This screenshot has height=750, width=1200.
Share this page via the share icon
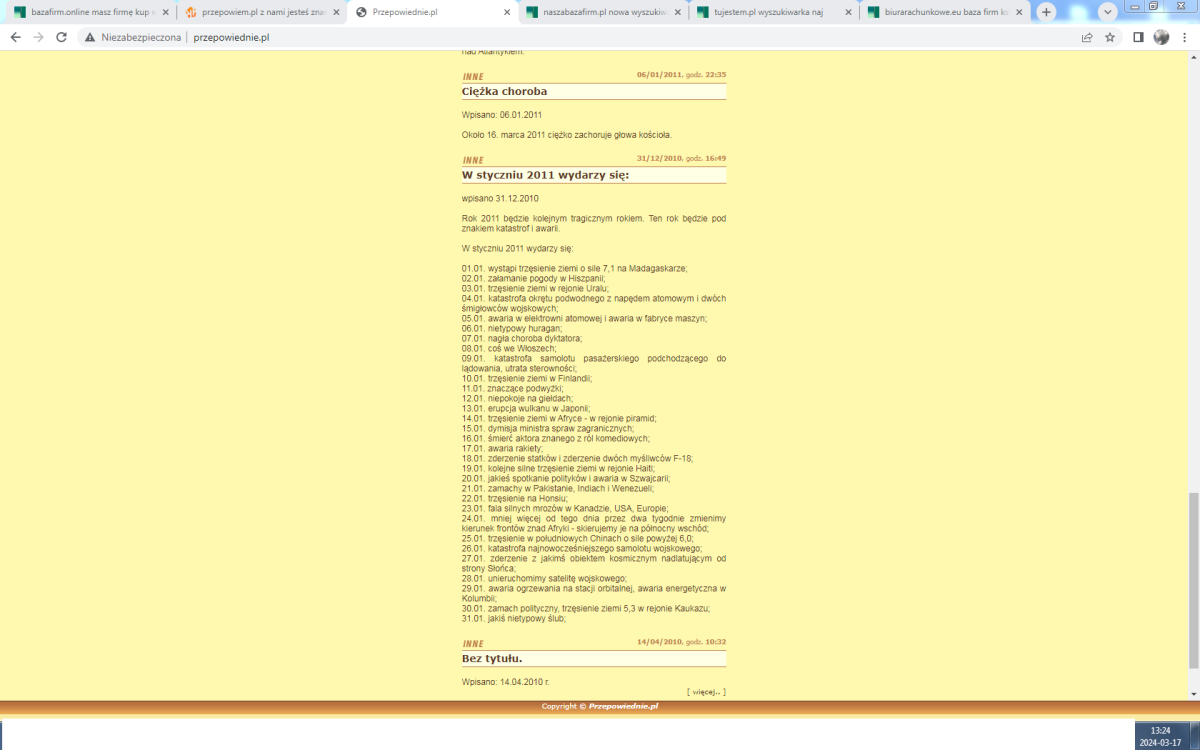(x=1087, y=37)
